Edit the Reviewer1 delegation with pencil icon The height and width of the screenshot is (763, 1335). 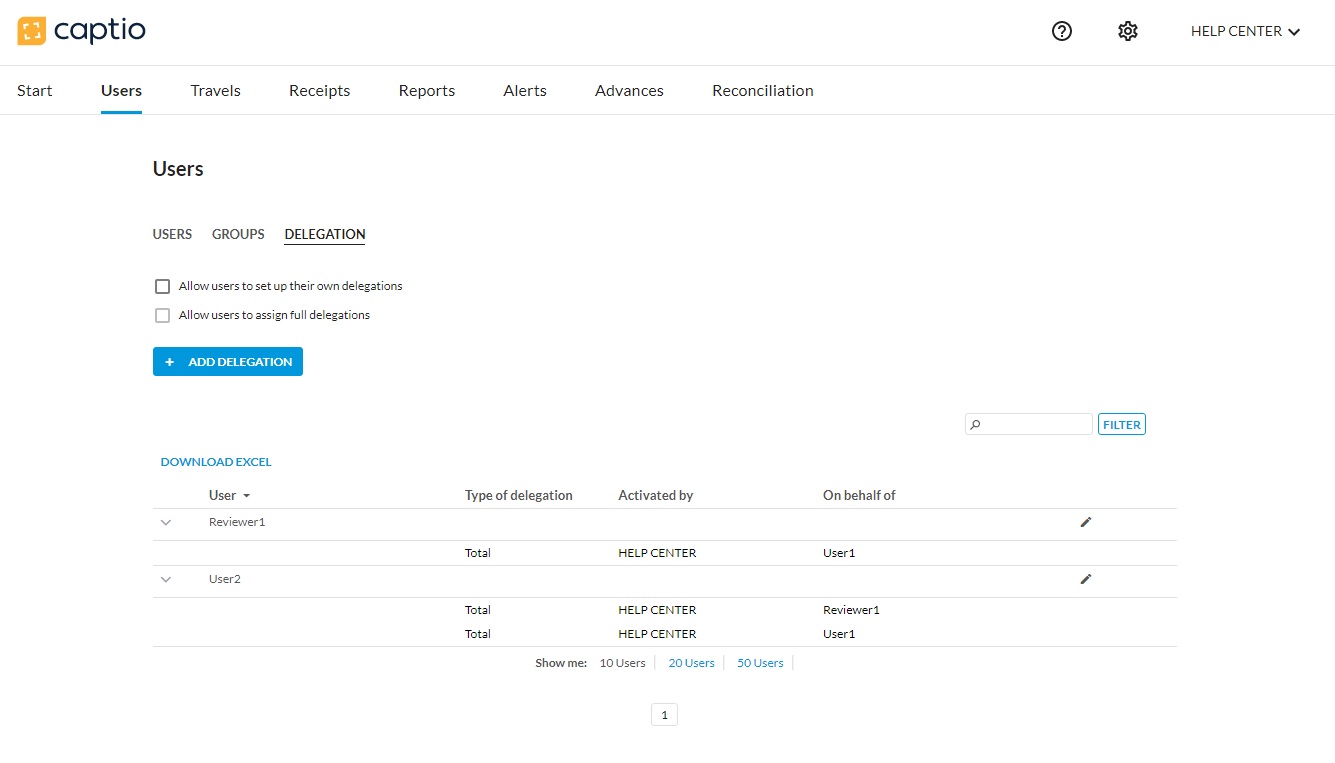coord(1086,522)
